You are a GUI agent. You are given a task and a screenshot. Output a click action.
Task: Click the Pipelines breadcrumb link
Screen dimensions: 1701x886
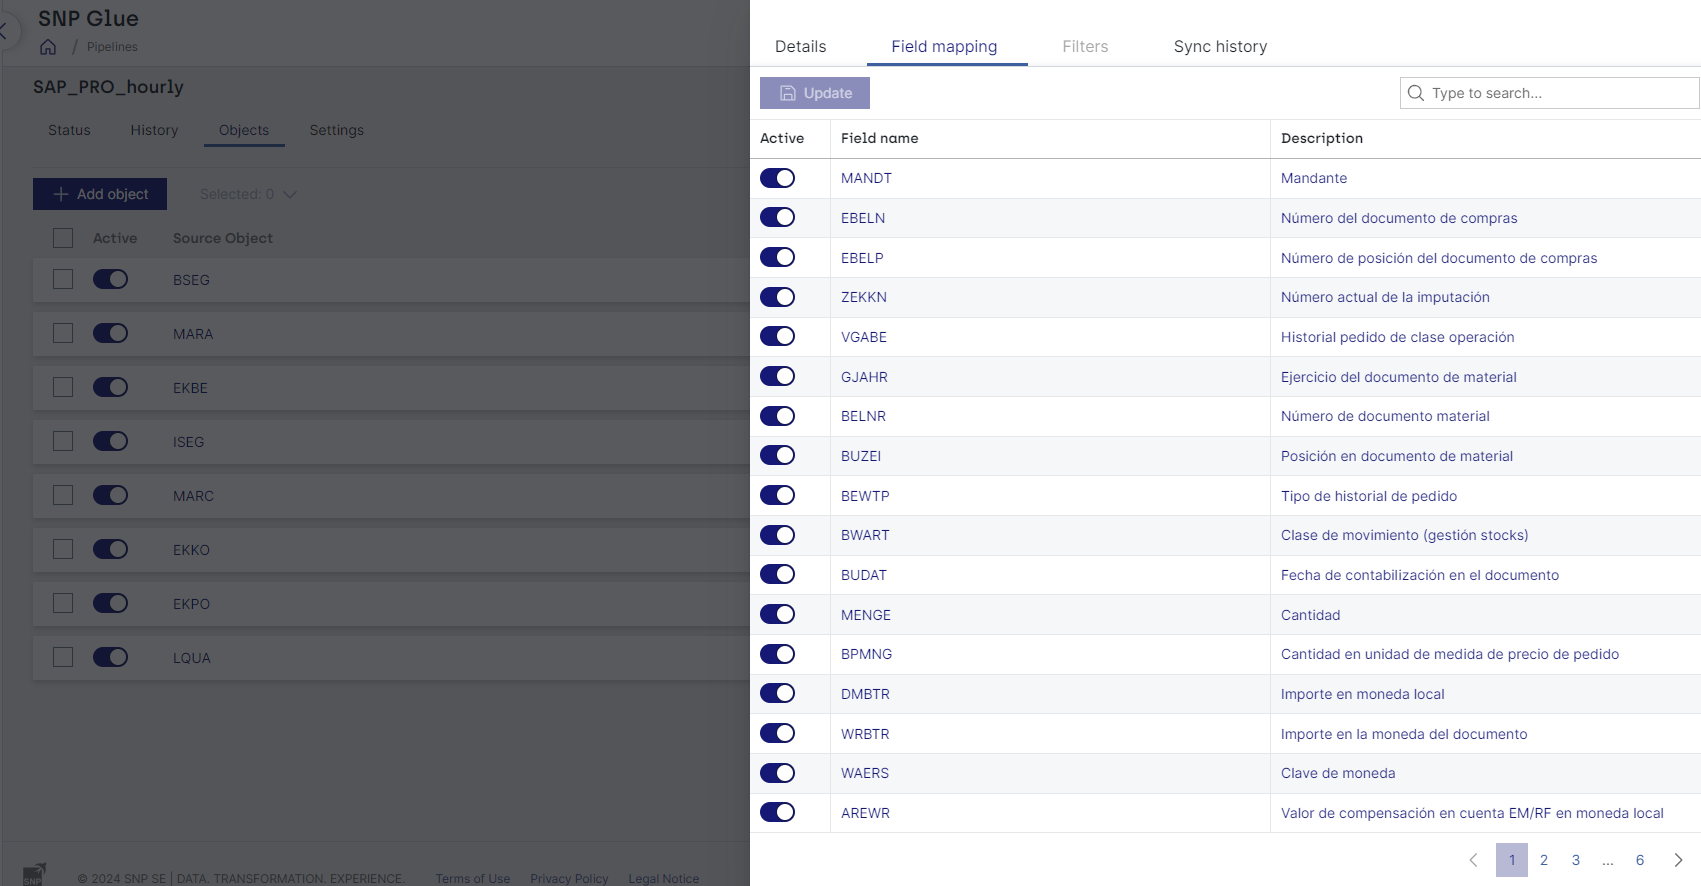point(112,47)
